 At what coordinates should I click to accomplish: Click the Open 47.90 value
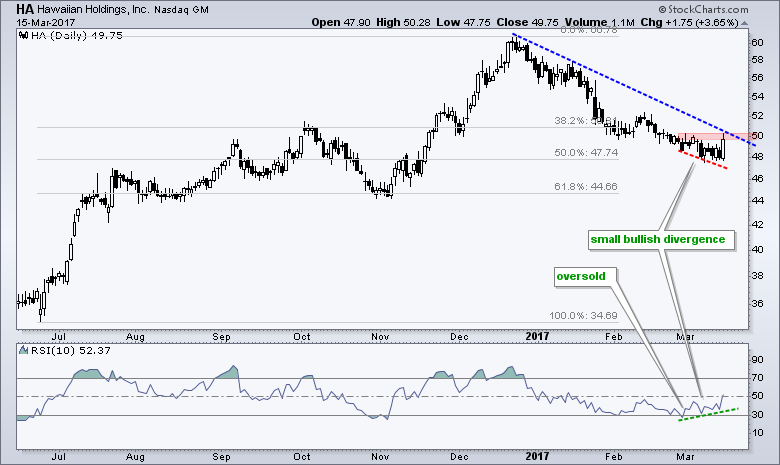click(x=341, y=22)
